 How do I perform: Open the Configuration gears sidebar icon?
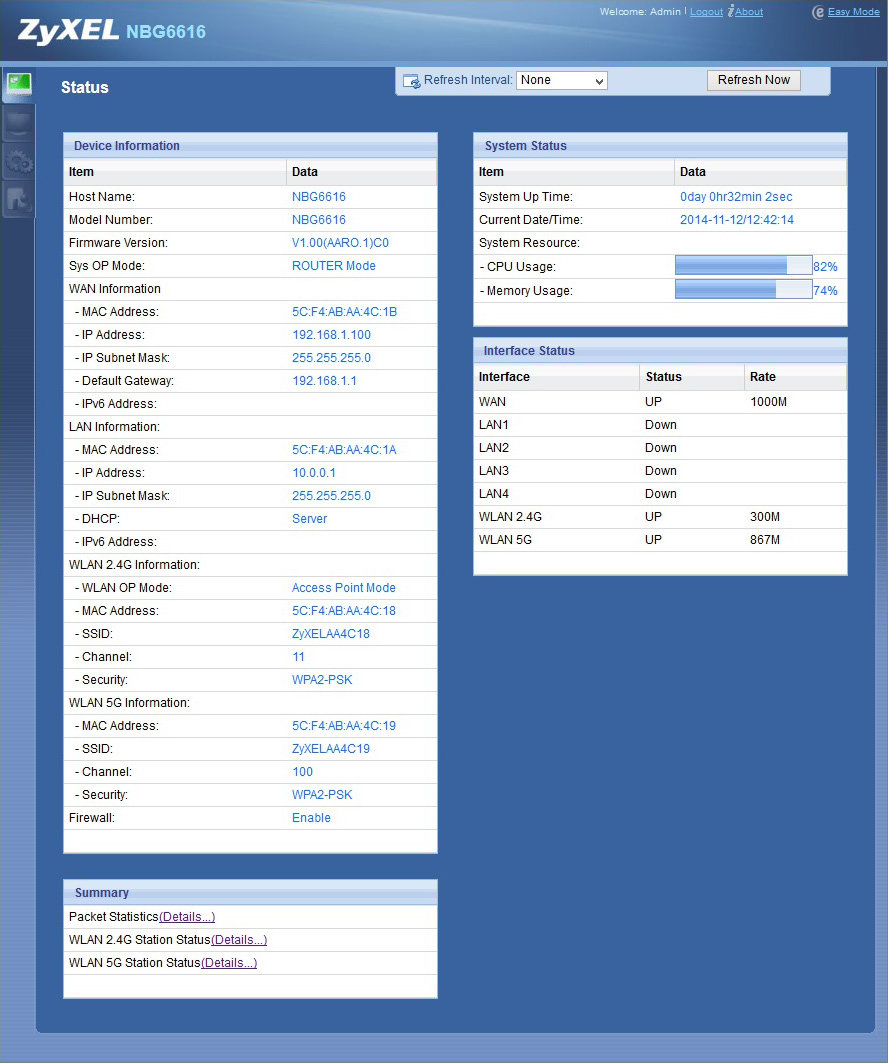click(x=18, y=163)
